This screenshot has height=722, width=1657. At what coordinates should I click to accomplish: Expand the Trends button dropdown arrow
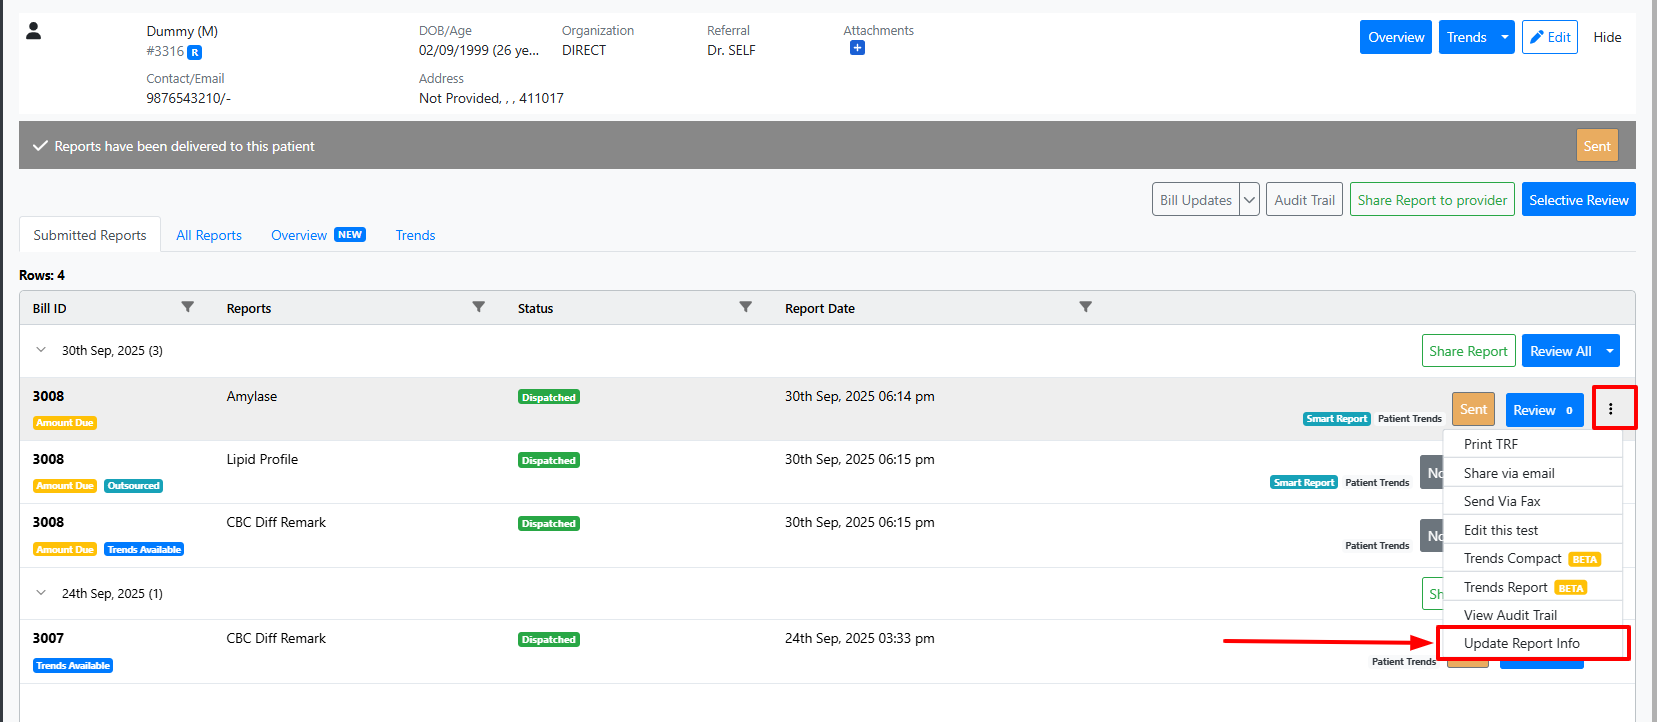[x=1504, y=37]
